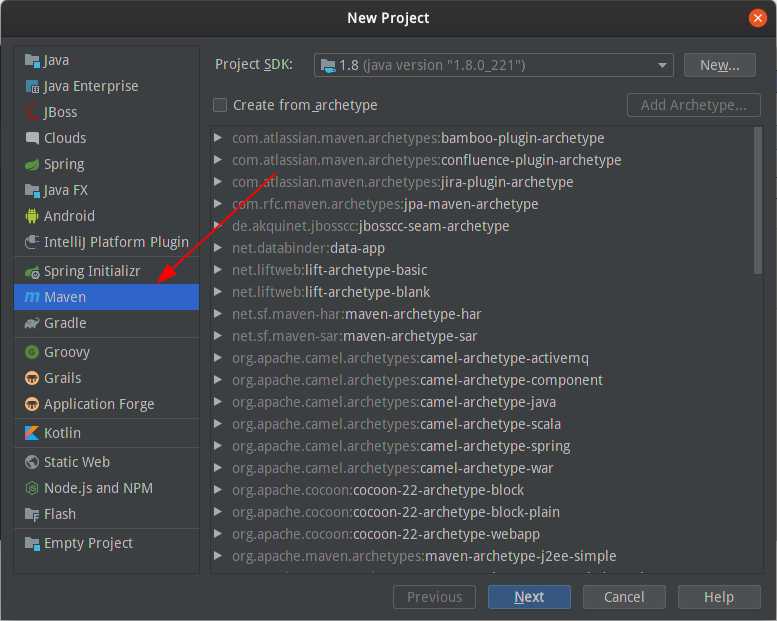Open the Project SDK dropdown
The width and height of the screenshot is (777, 621).
point(494,65)
